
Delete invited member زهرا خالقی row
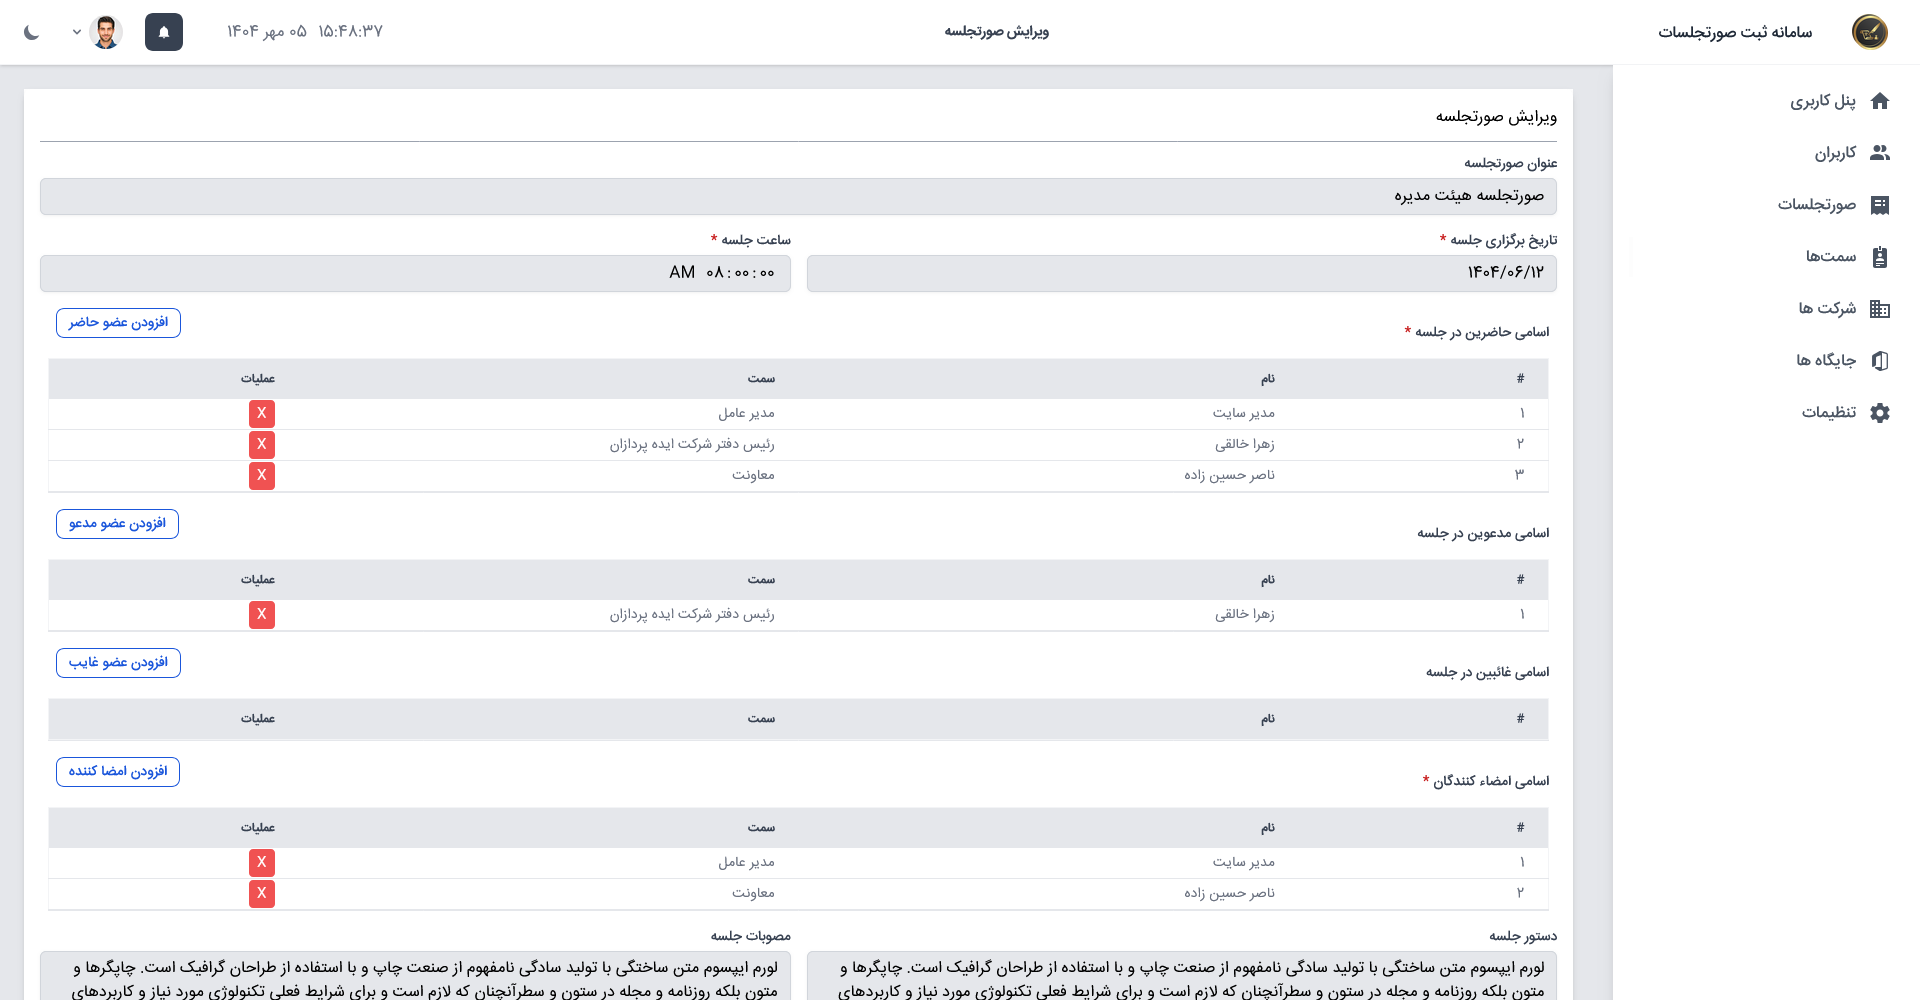262,615
